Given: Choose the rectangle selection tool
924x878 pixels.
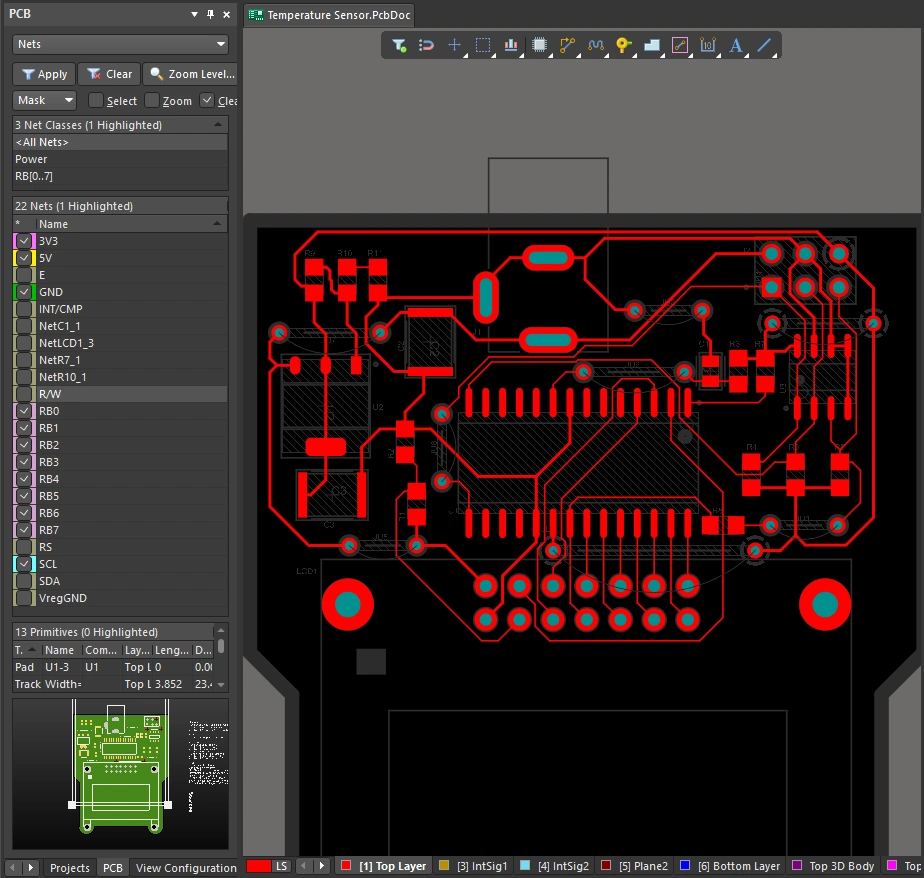Looking at the screenshot, I should point(483,45).
